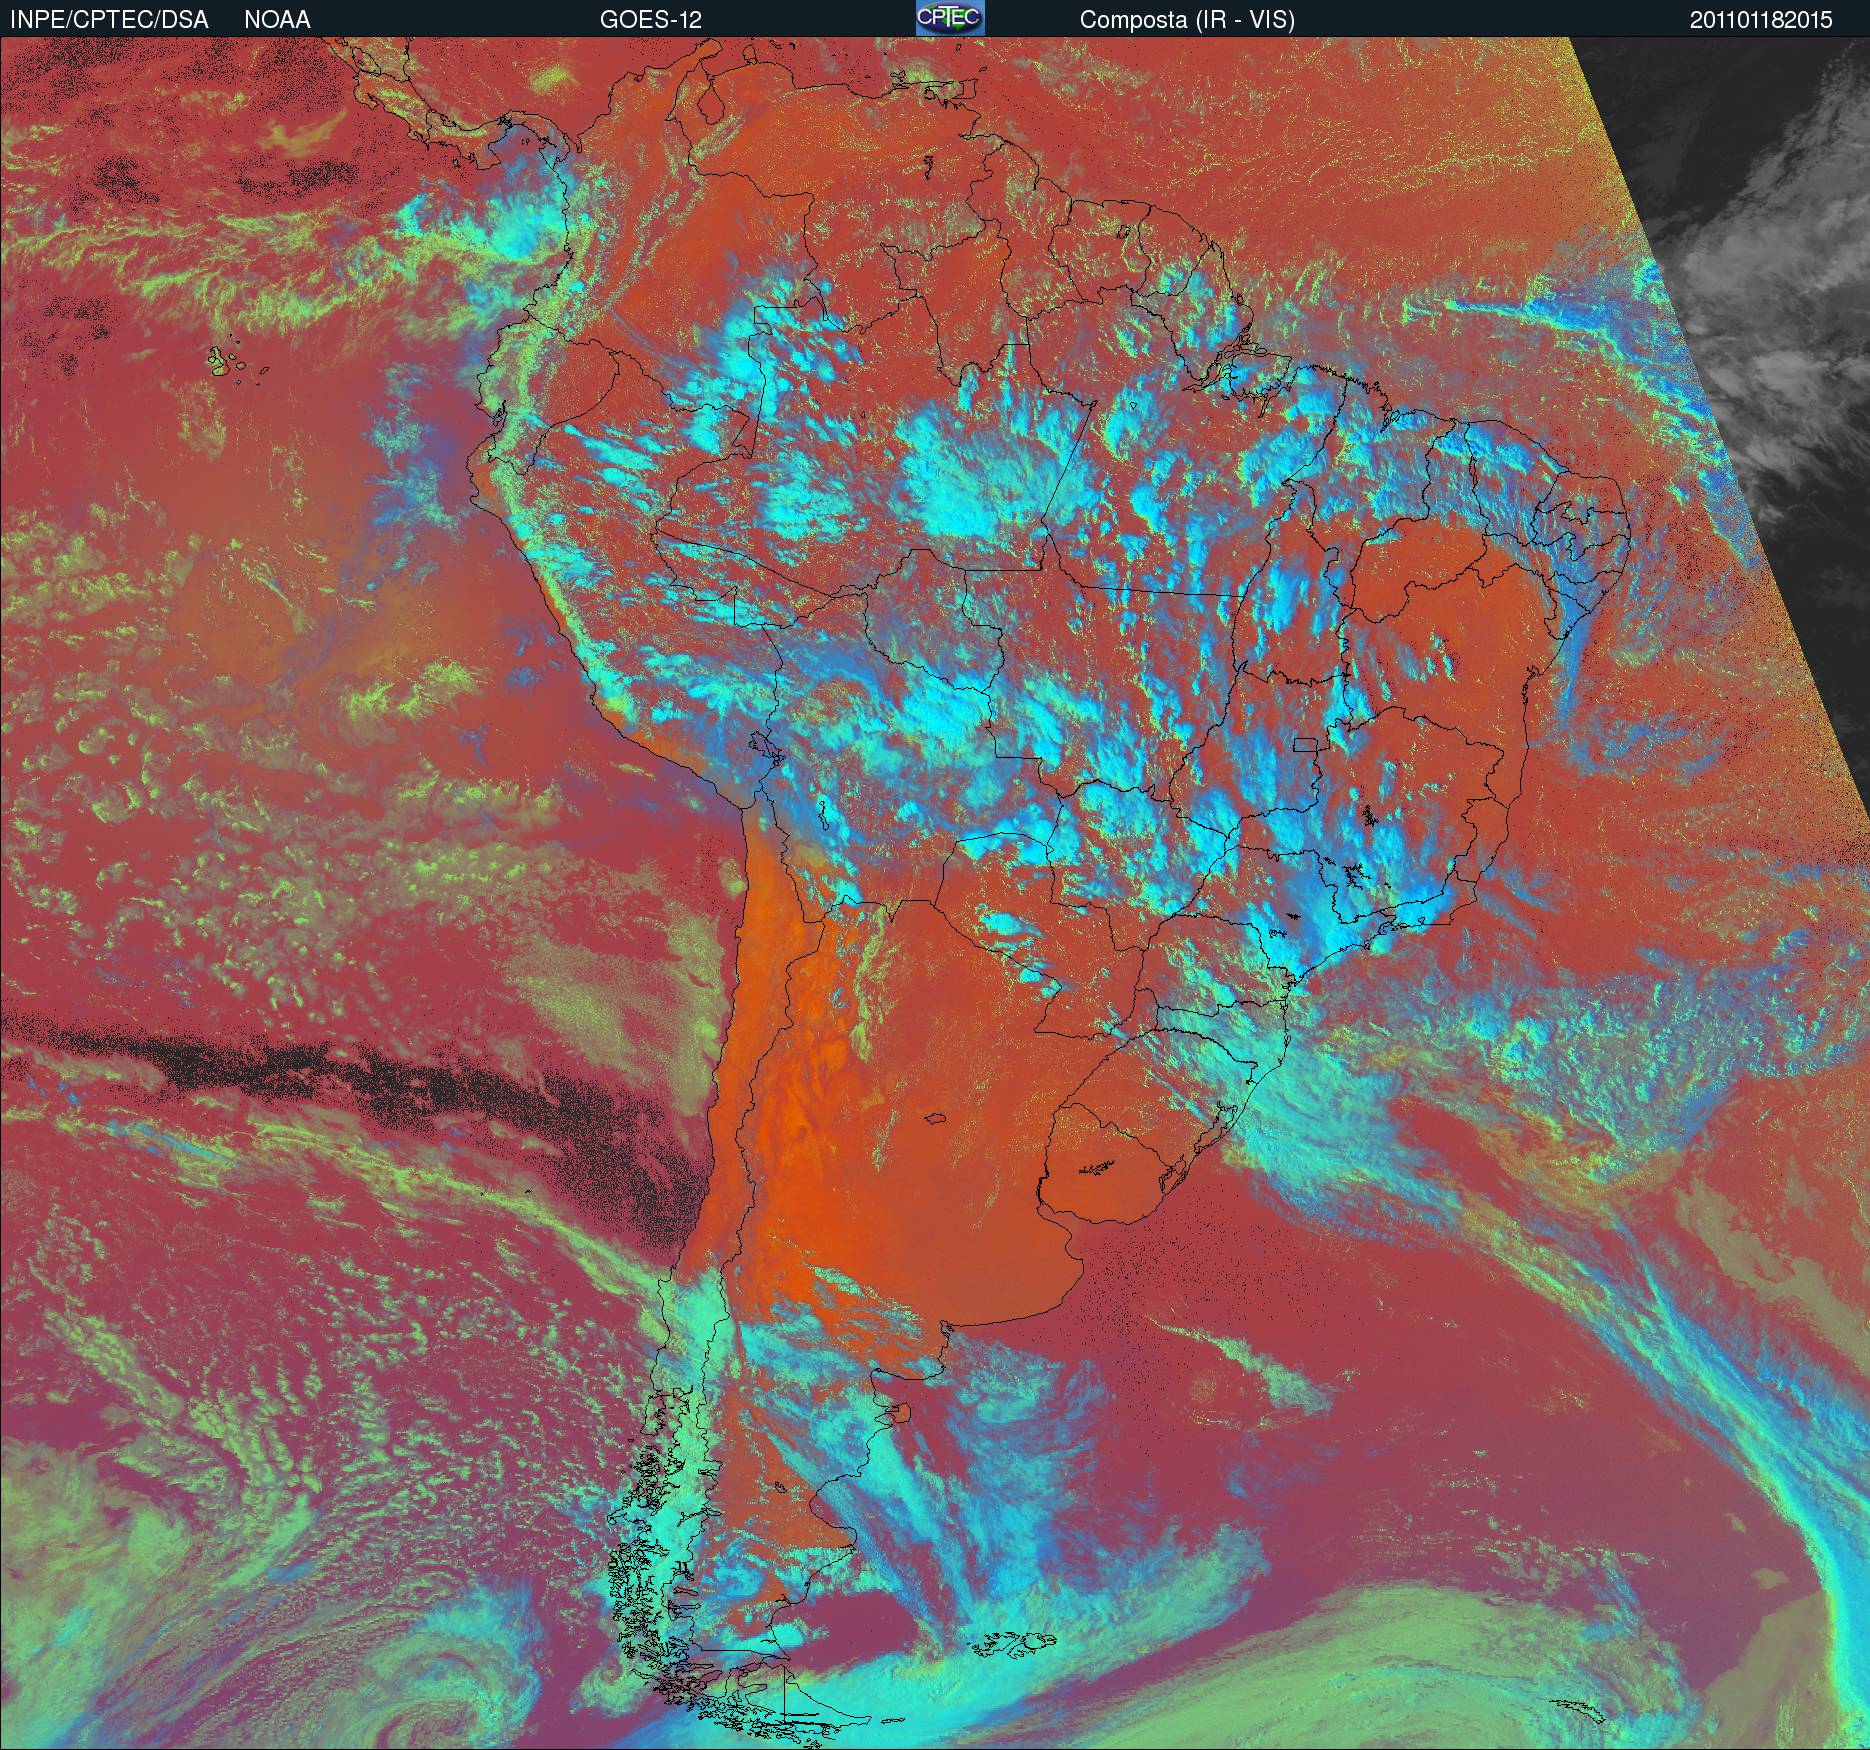Click the Composta (IR - VIS) title
The height and width of the screenshot is (1750, 1870).
[x=1187, y=19]
